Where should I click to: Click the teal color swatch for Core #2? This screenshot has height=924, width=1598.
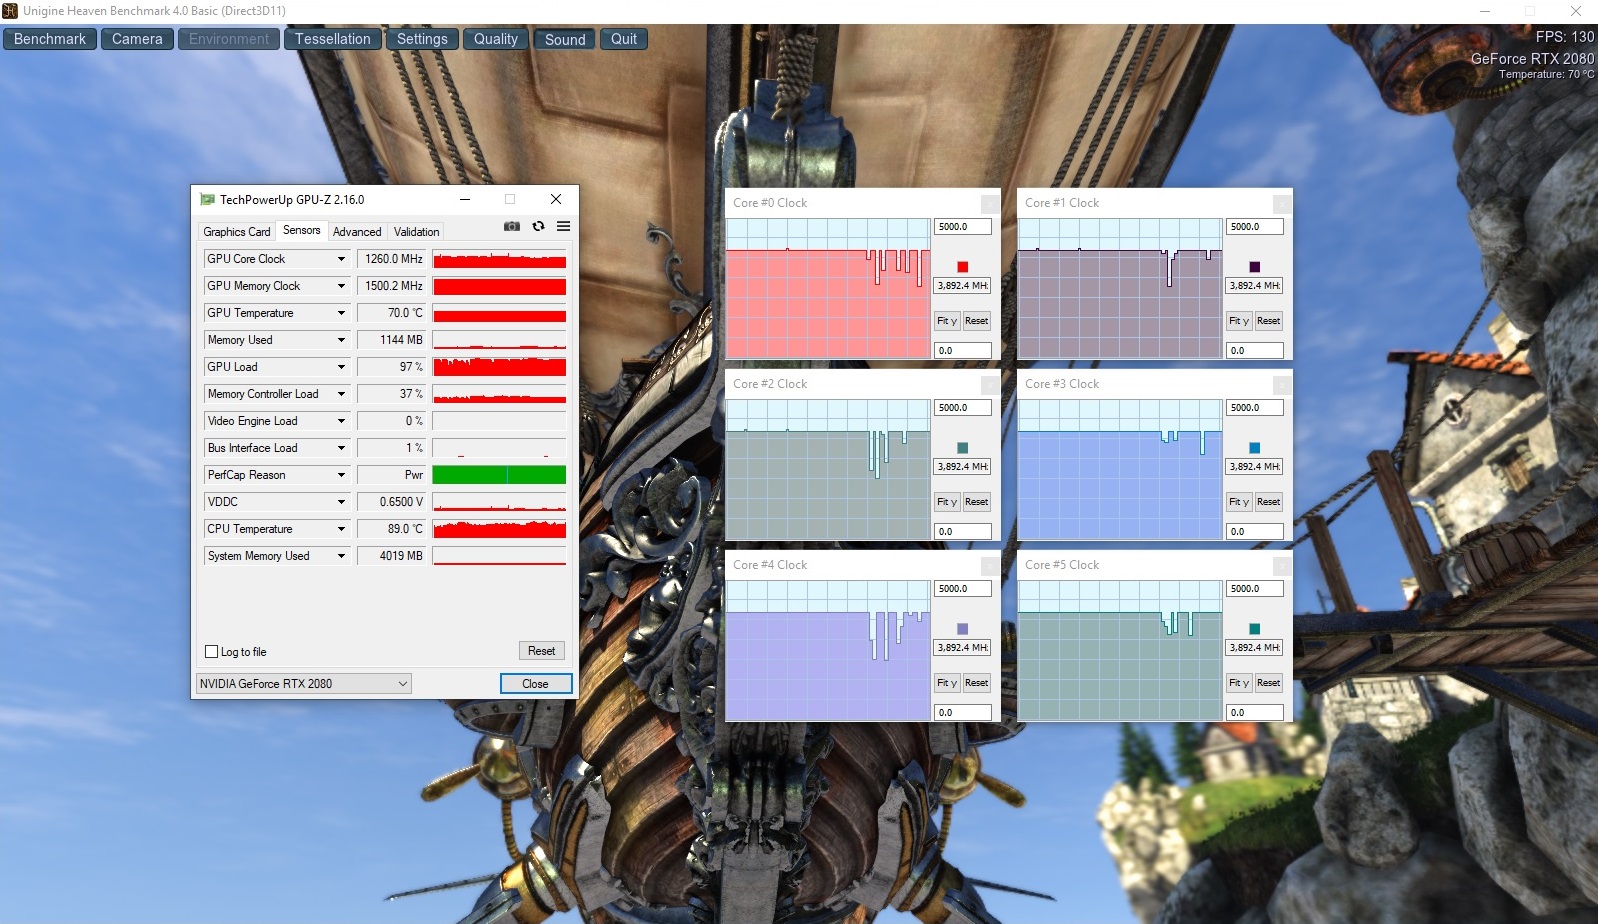(x=962, y=448)
